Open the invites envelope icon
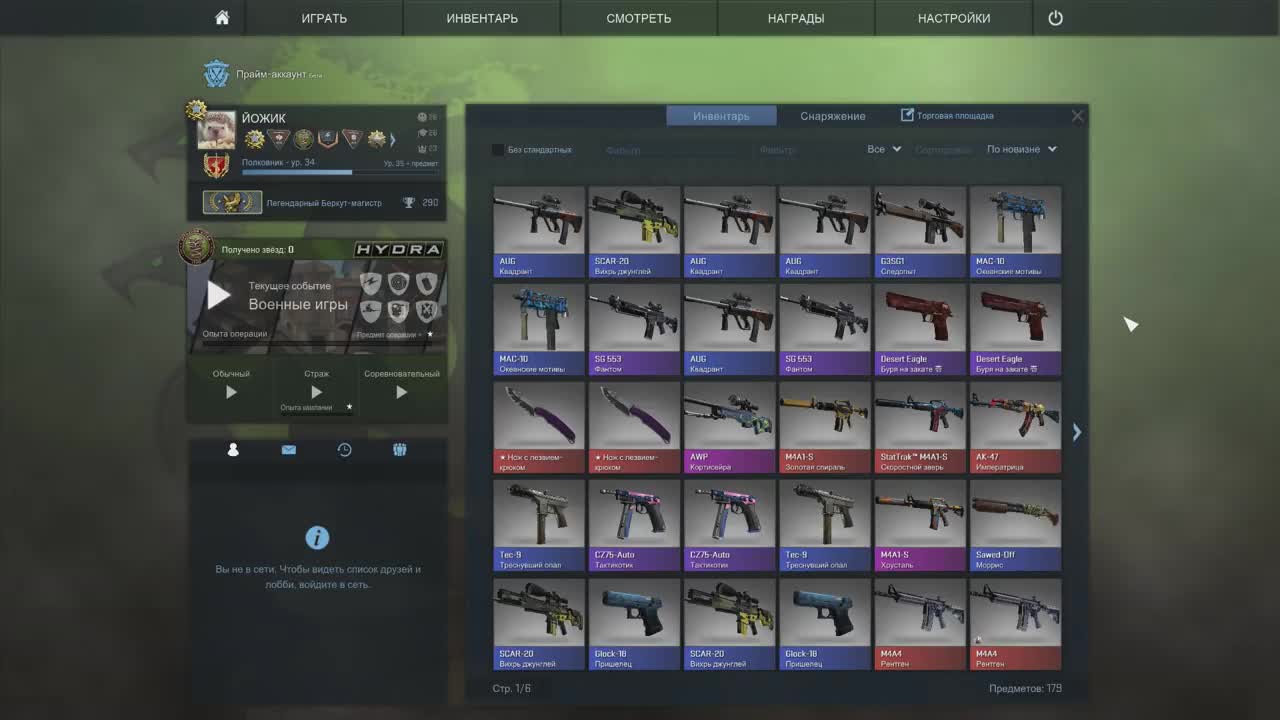Screen dimensions: 1280x720 (288, 450)
